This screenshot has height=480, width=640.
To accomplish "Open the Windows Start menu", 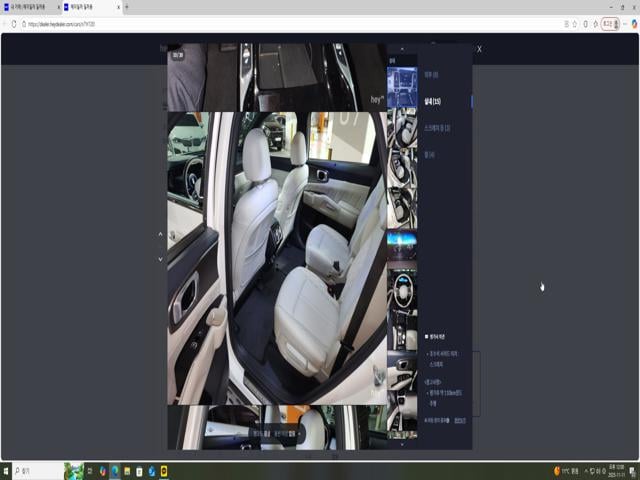I will pos(6,470).
